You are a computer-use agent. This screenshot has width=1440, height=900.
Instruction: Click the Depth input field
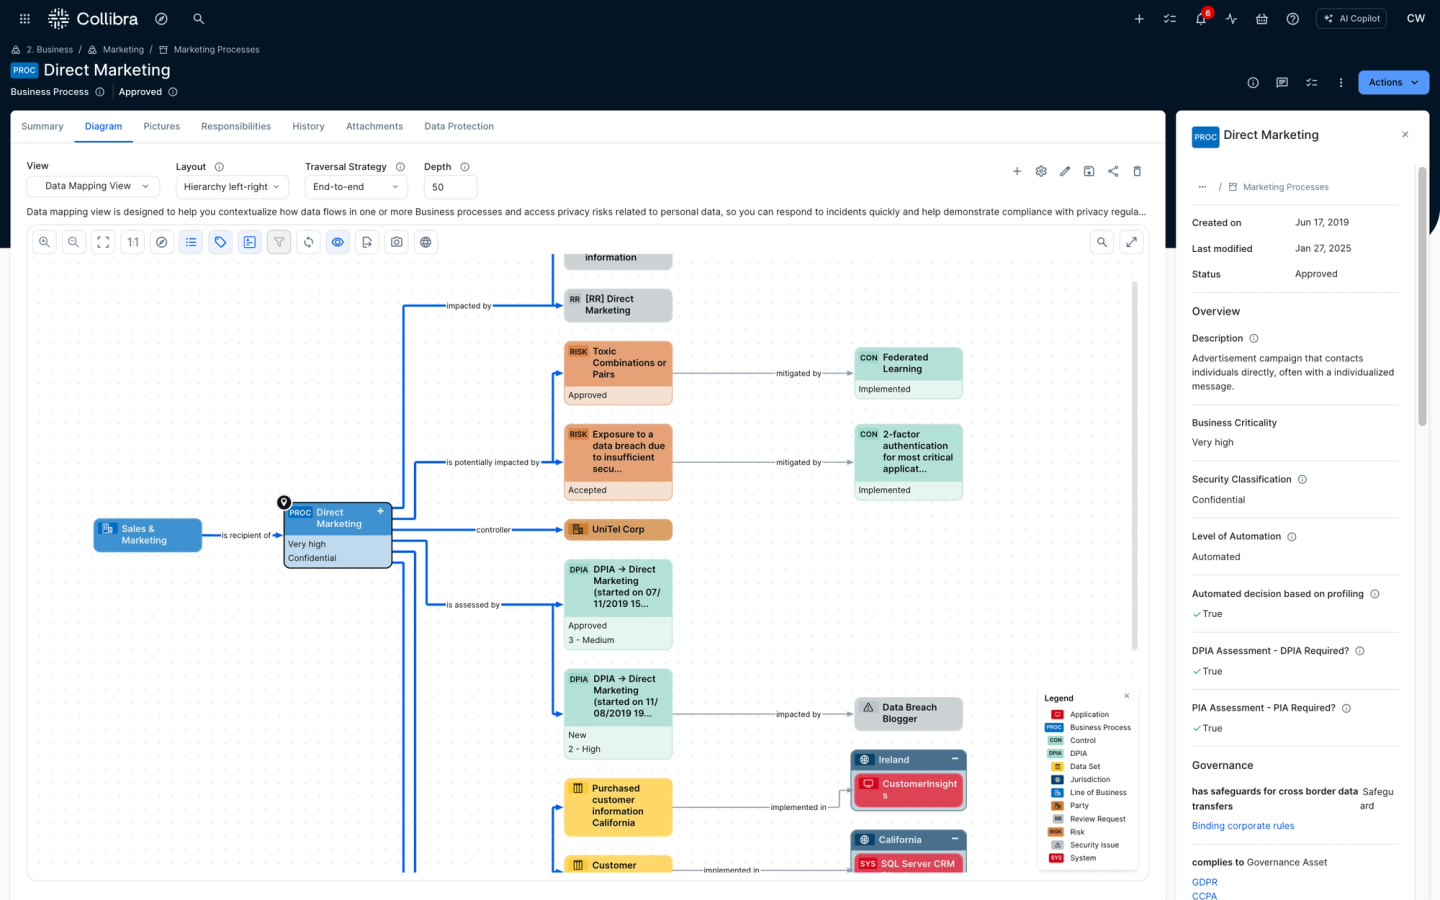pos(450,187)
